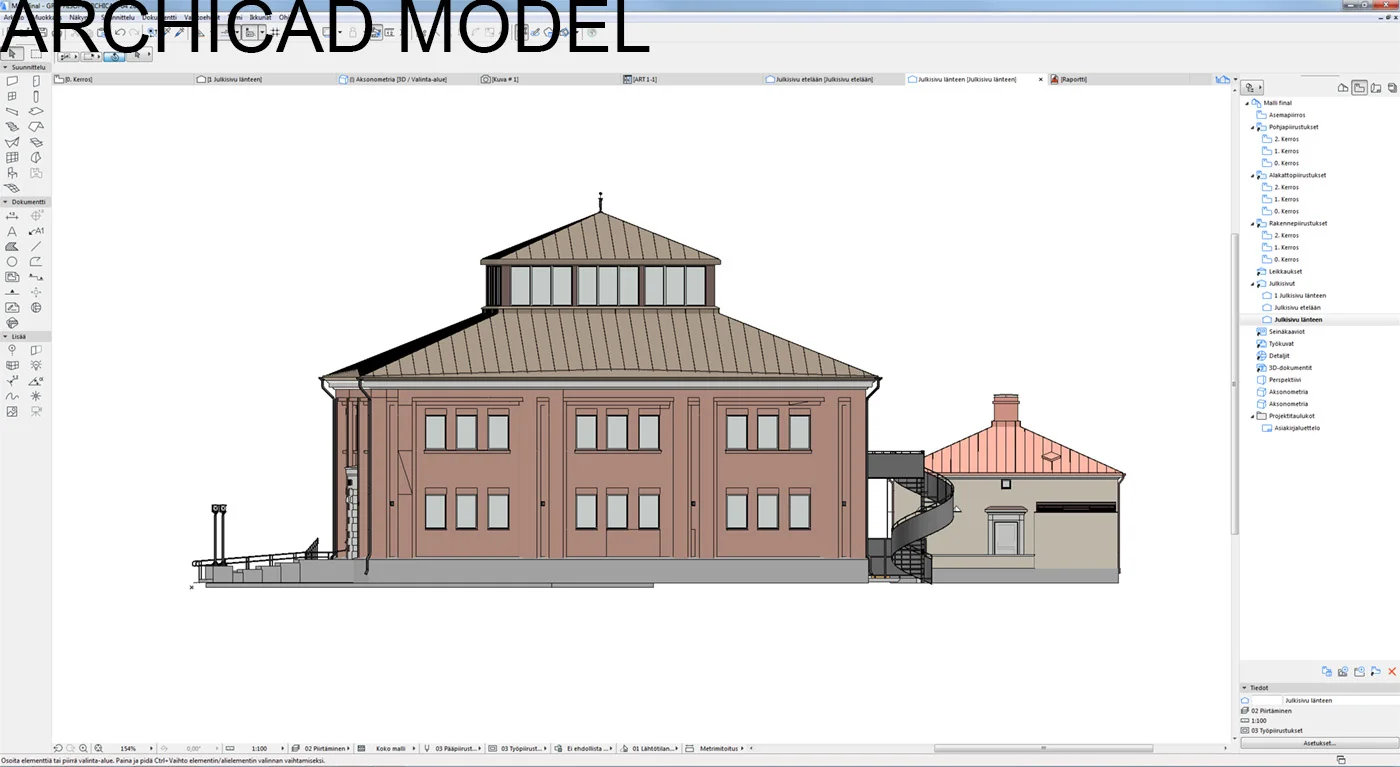Switch to the 0. Kerros tab
Image resolution: width=1400 pixels, height=767 pixels.
[x=123, y=79]
